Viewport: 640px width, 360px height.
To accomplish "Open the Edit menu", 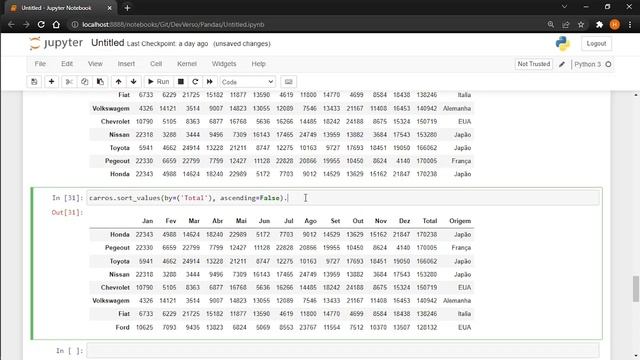I will tap(67, 64).
